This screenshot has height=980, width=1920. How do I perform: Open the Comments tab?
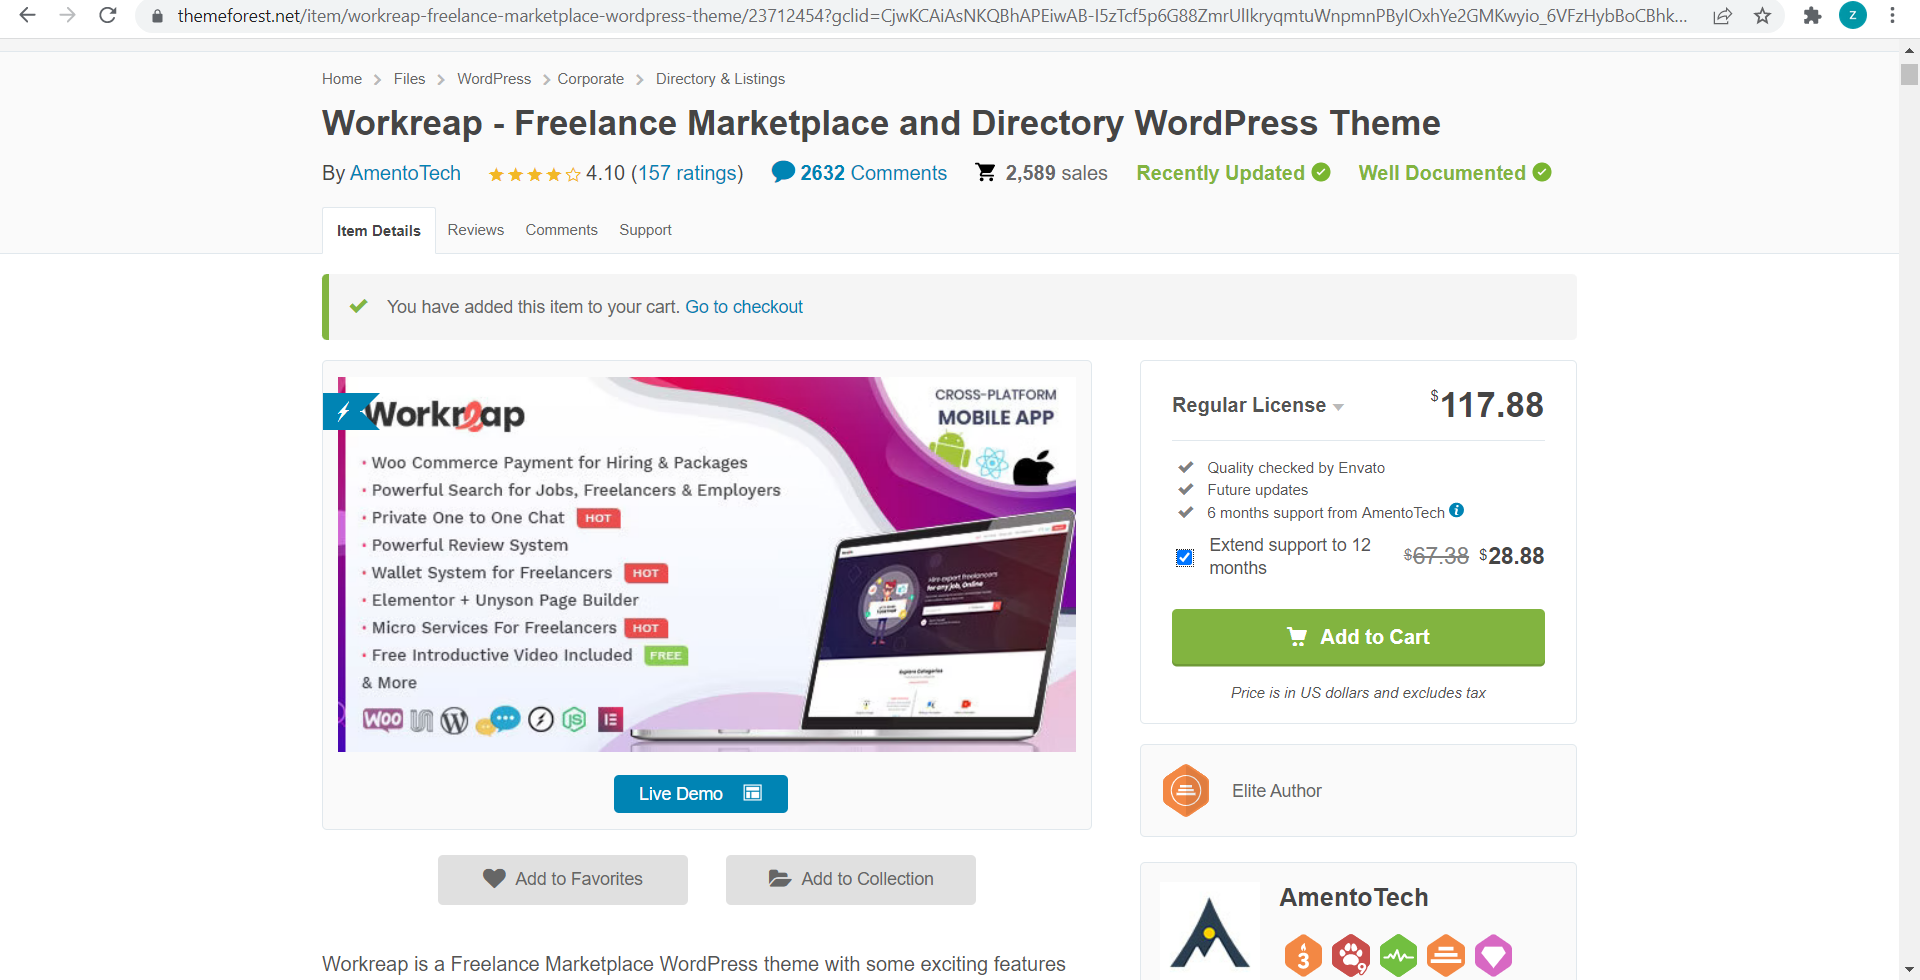561,230
